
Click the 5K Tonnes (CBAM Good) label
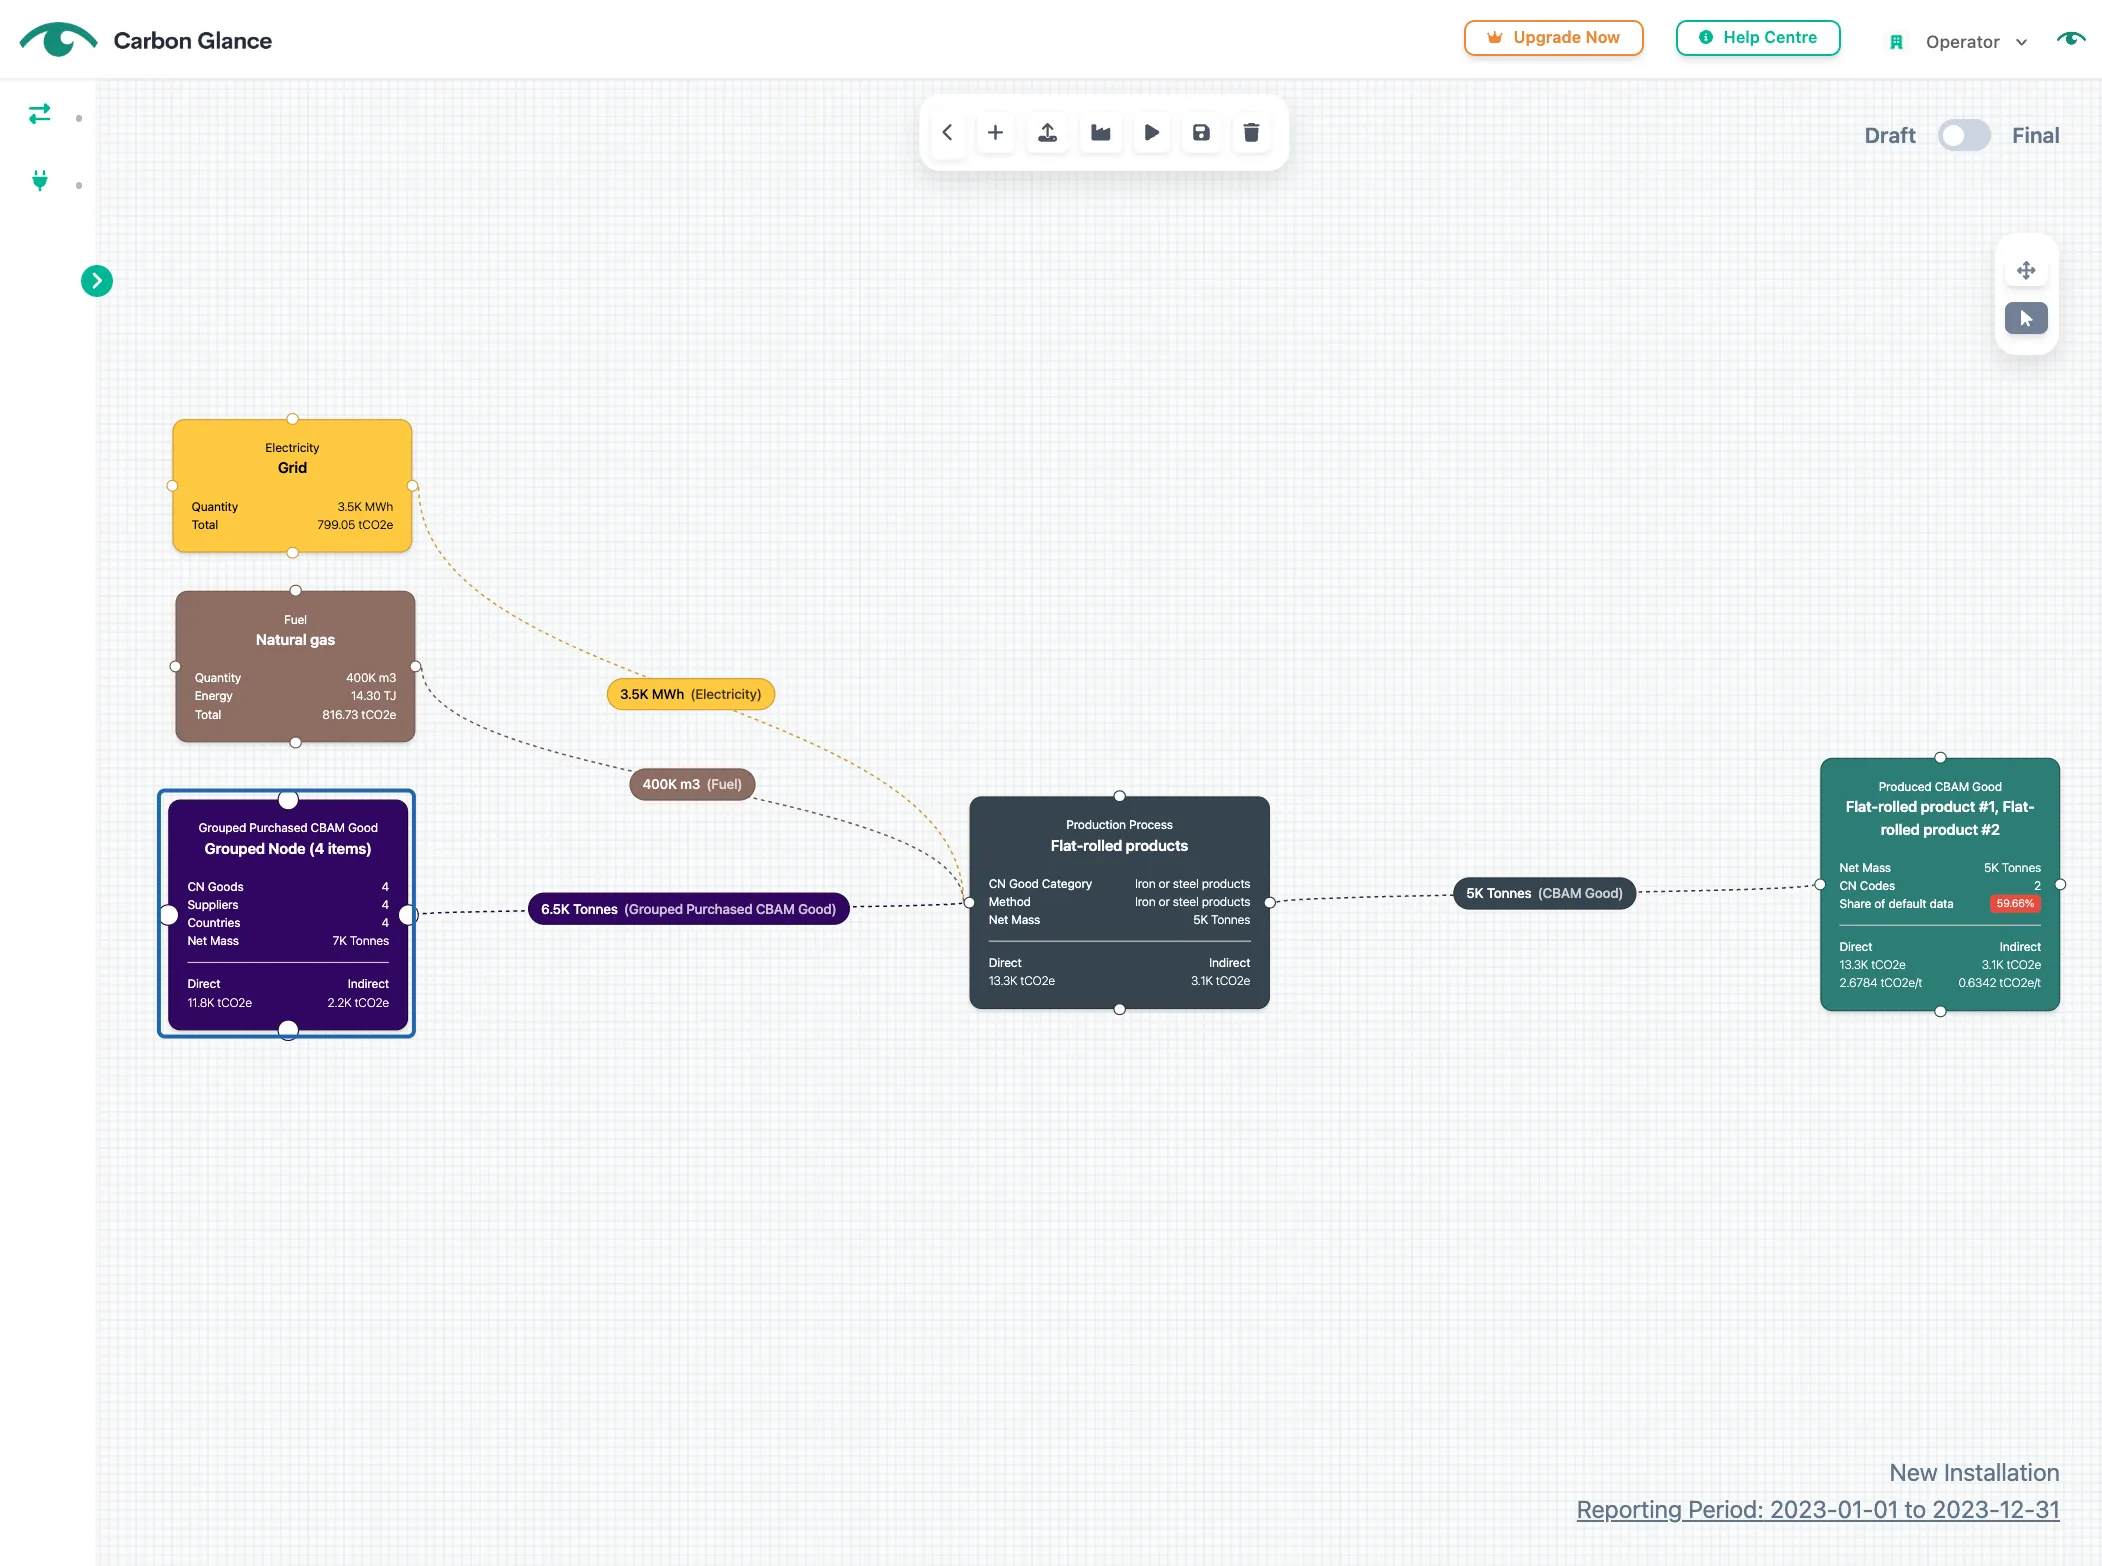click(1545, 893)
